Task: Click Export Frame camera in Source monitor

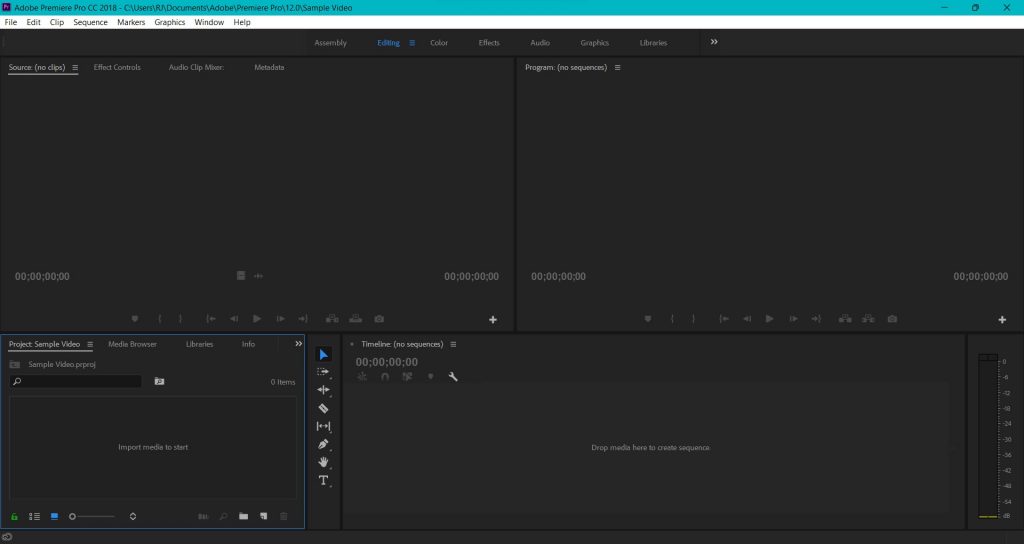Action: (x=379, y=319)
